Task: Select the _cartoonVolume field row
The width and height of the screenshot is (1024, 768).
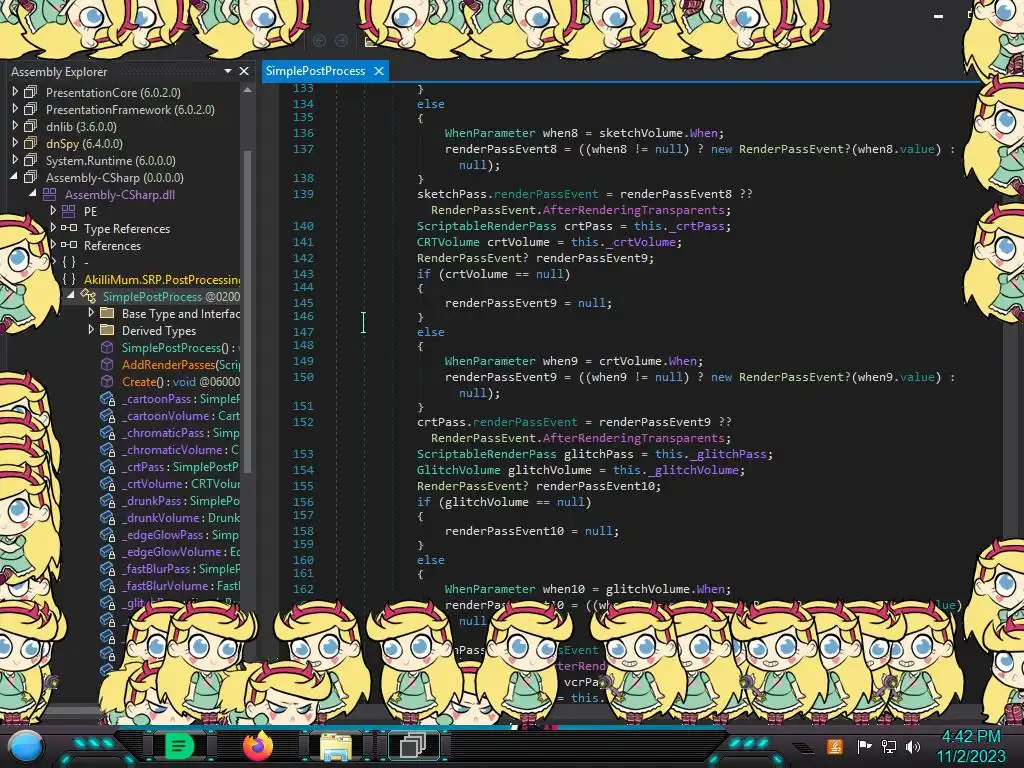Action: coord(170,415)
